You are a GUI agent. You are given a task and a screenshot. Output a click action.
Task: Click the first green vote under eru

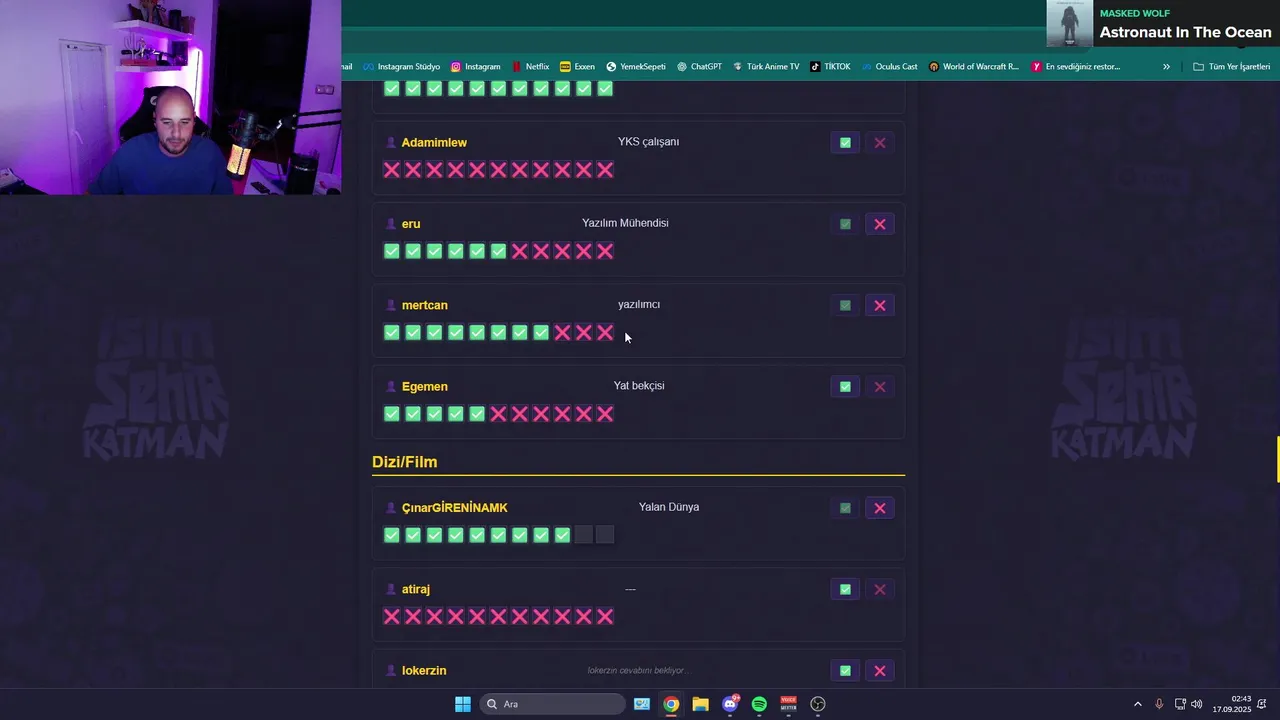pos(392,251)
